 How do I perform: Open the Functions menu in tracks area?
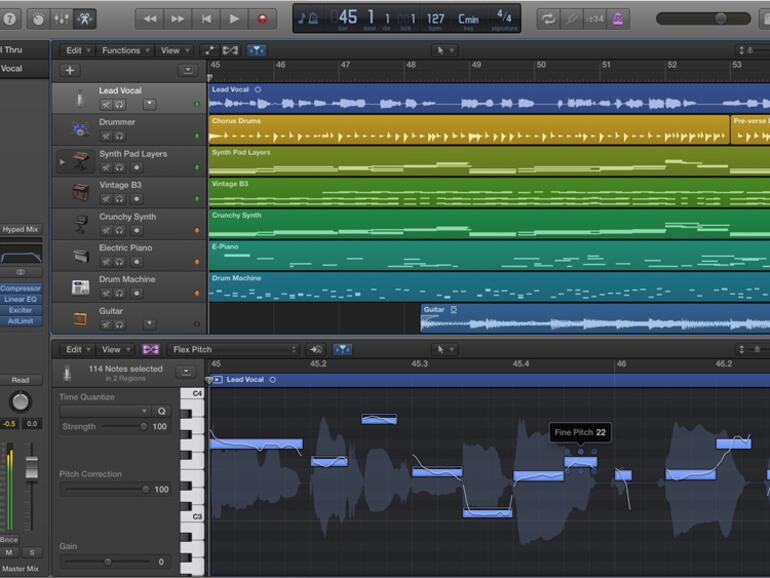pos(124,50)
